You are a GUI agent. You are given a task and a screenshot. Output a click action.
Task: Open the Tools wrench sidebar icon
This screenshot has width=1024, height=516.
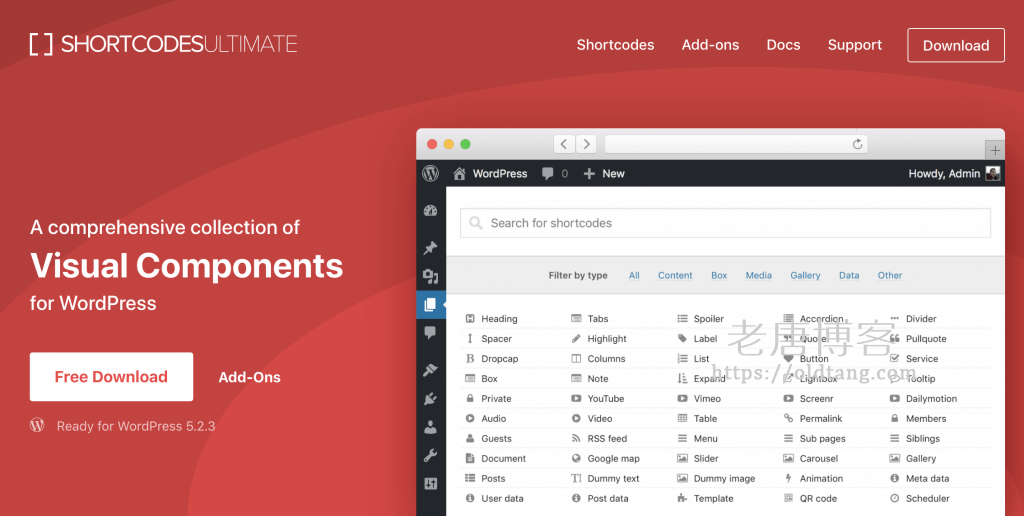pos(431,456)
